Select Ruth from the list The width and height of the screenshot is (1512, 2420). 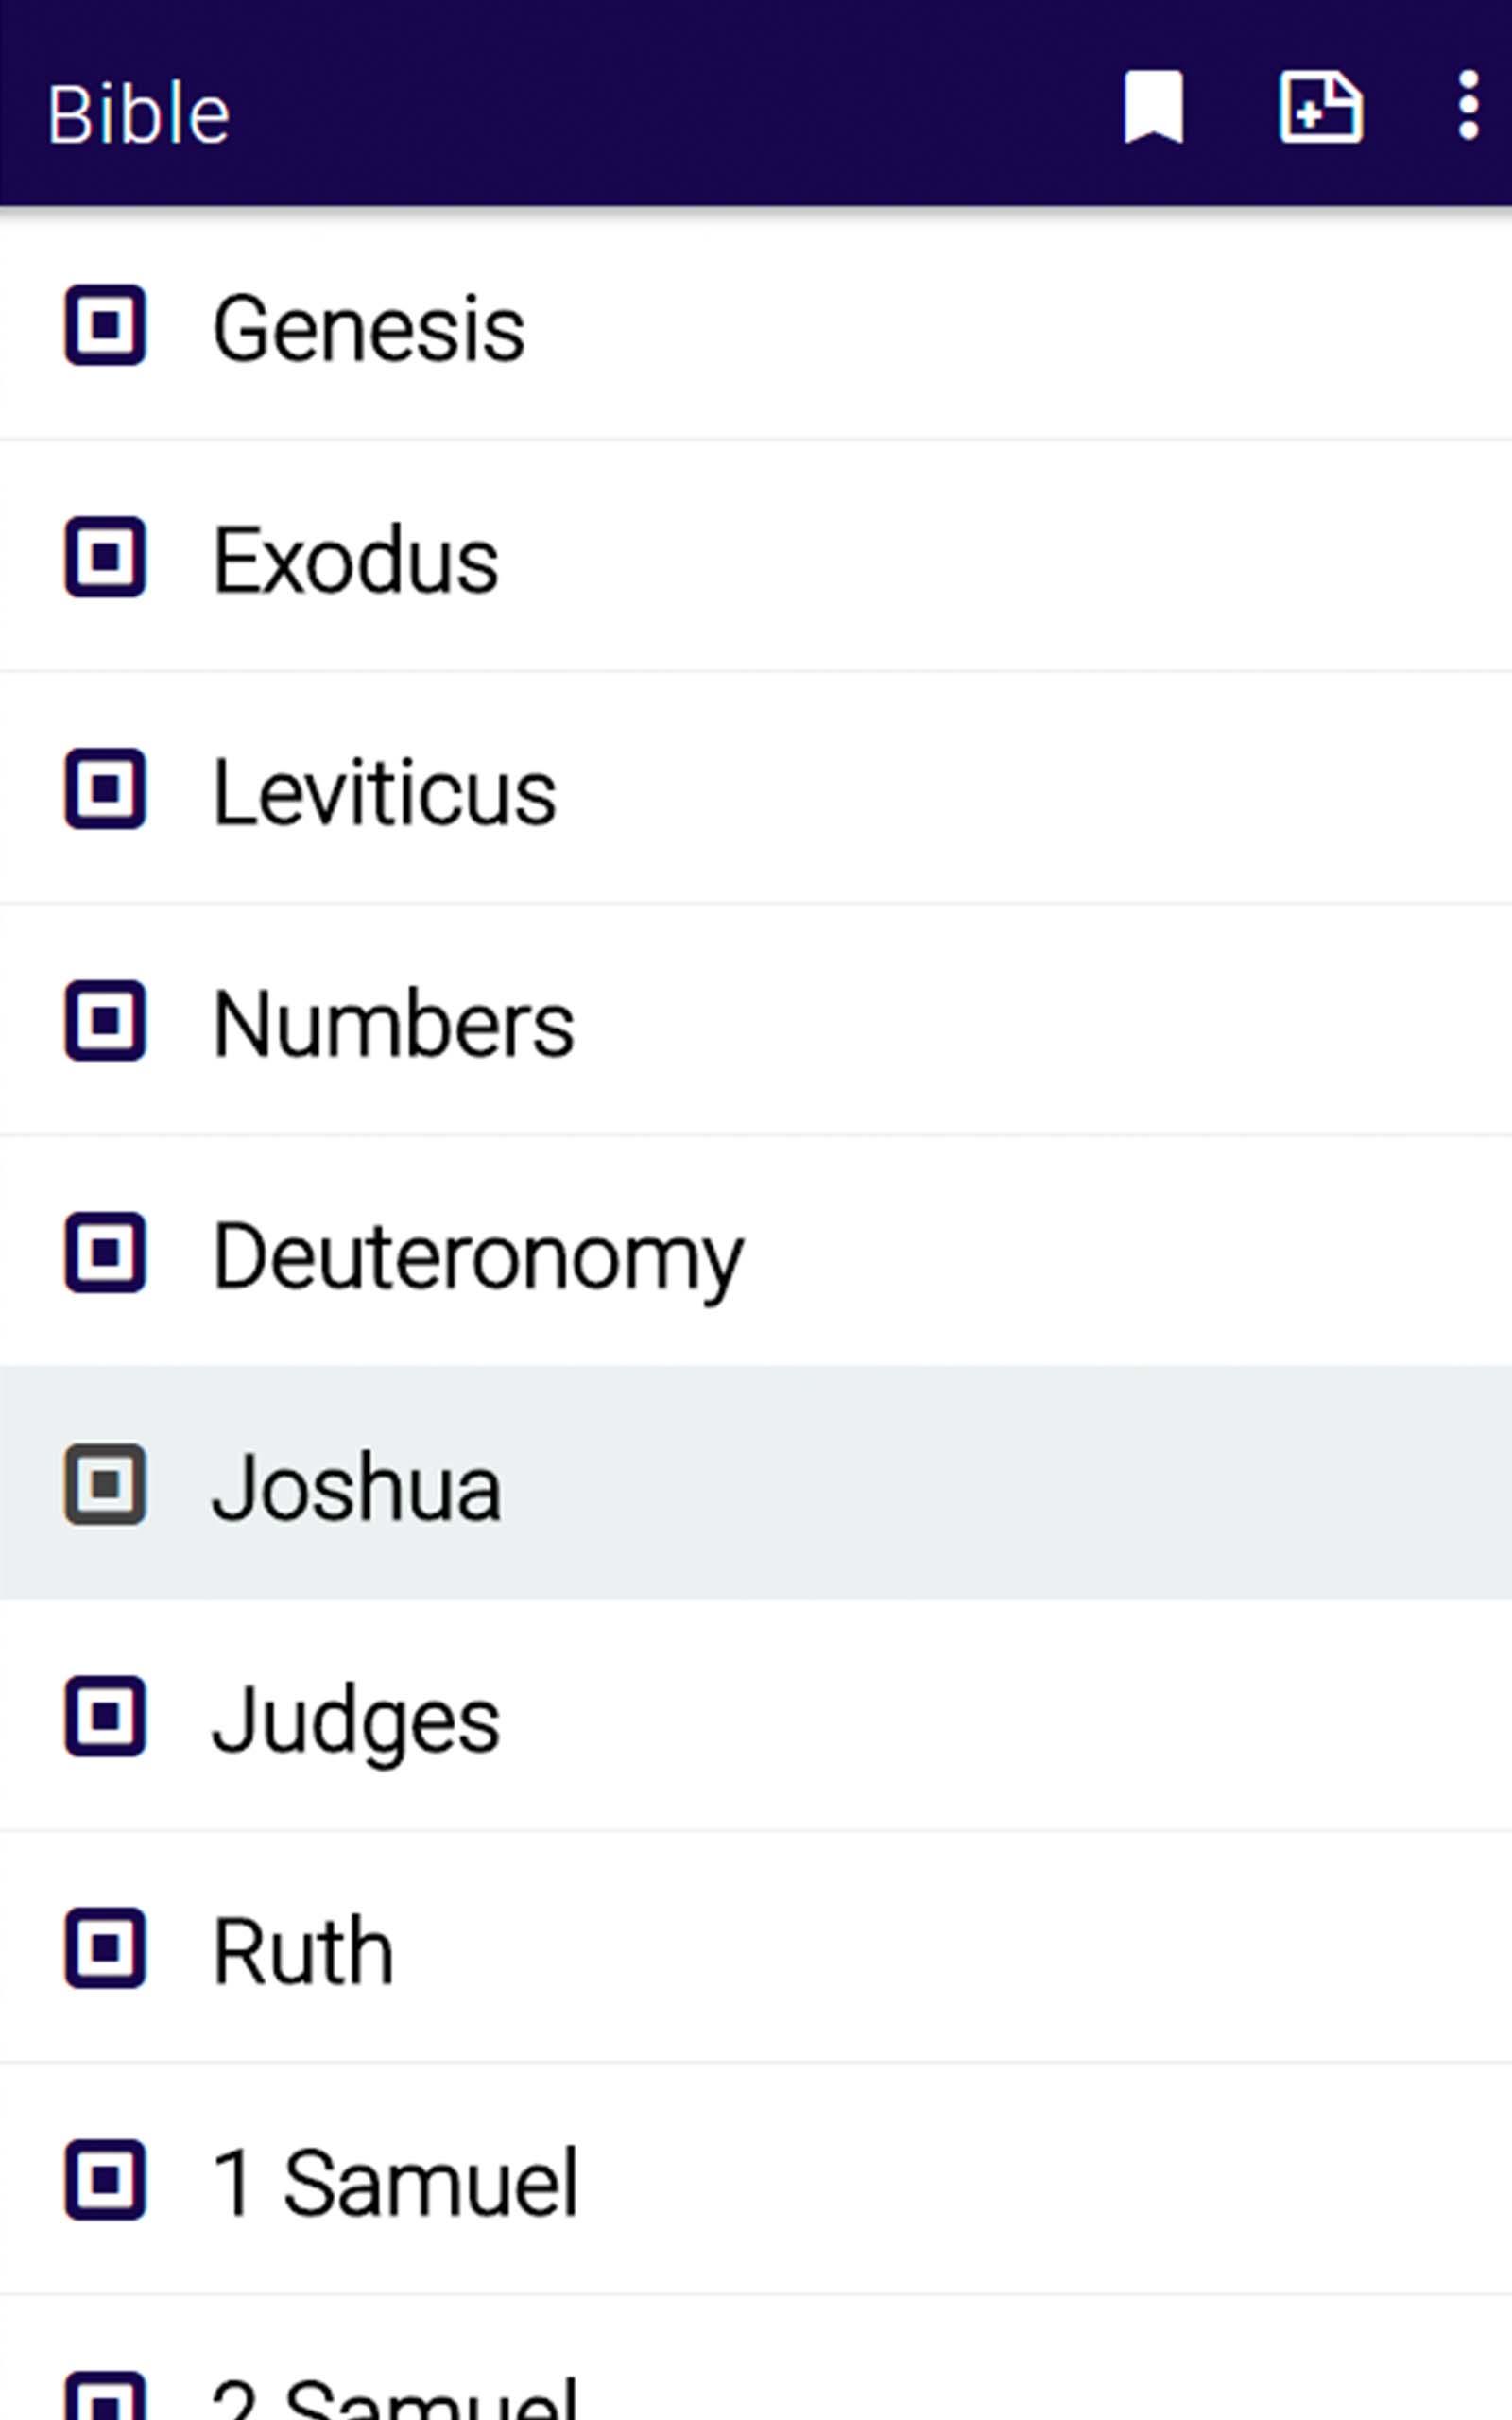tap(756, 1948)
